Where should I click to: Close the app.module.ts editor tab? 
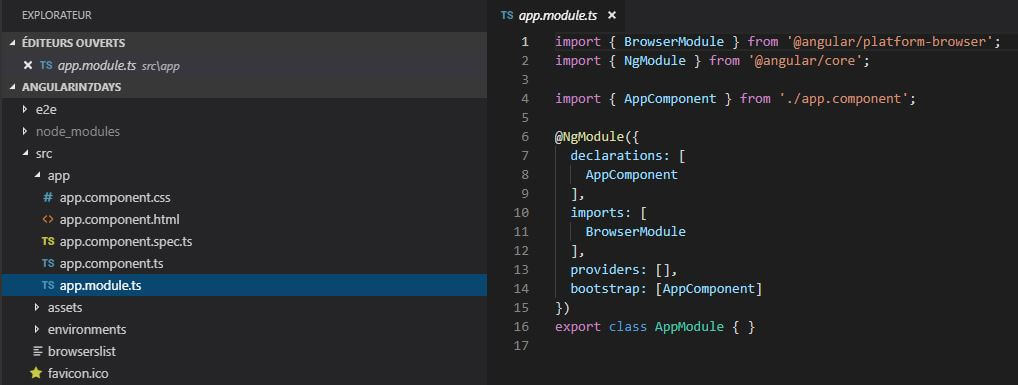tap(612, 16)
